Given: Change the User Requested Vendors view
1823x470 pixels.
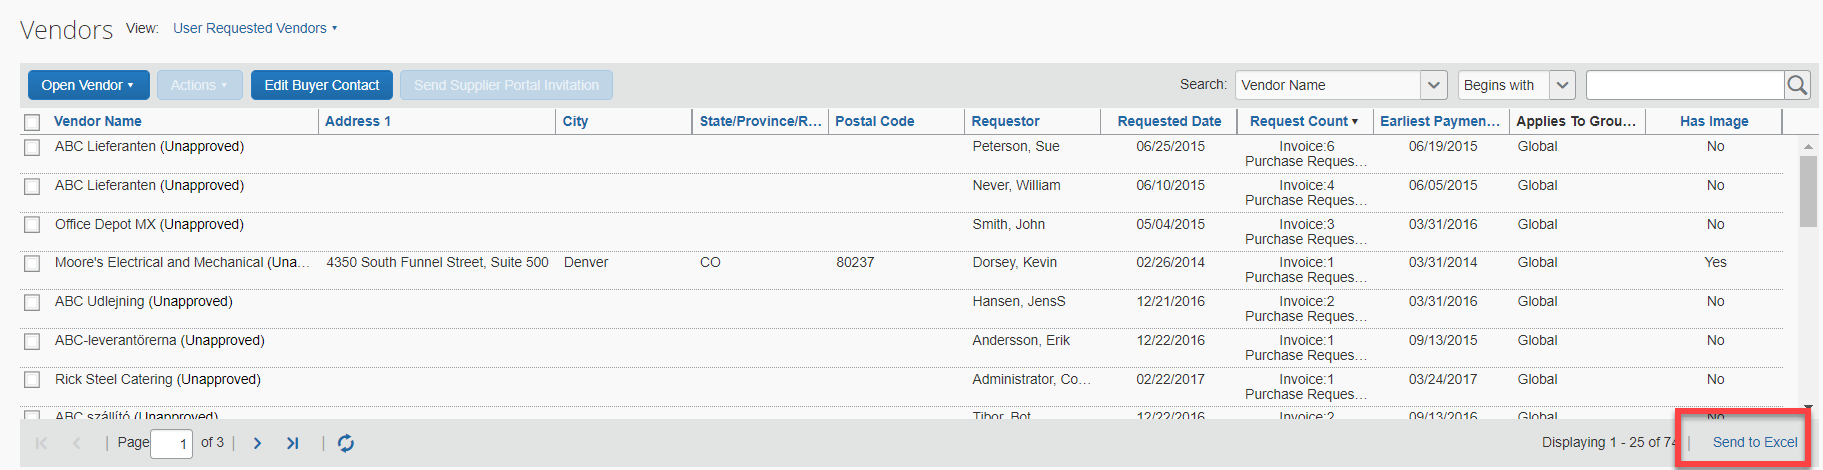Looking at the screenshot, I should (255, 28).
